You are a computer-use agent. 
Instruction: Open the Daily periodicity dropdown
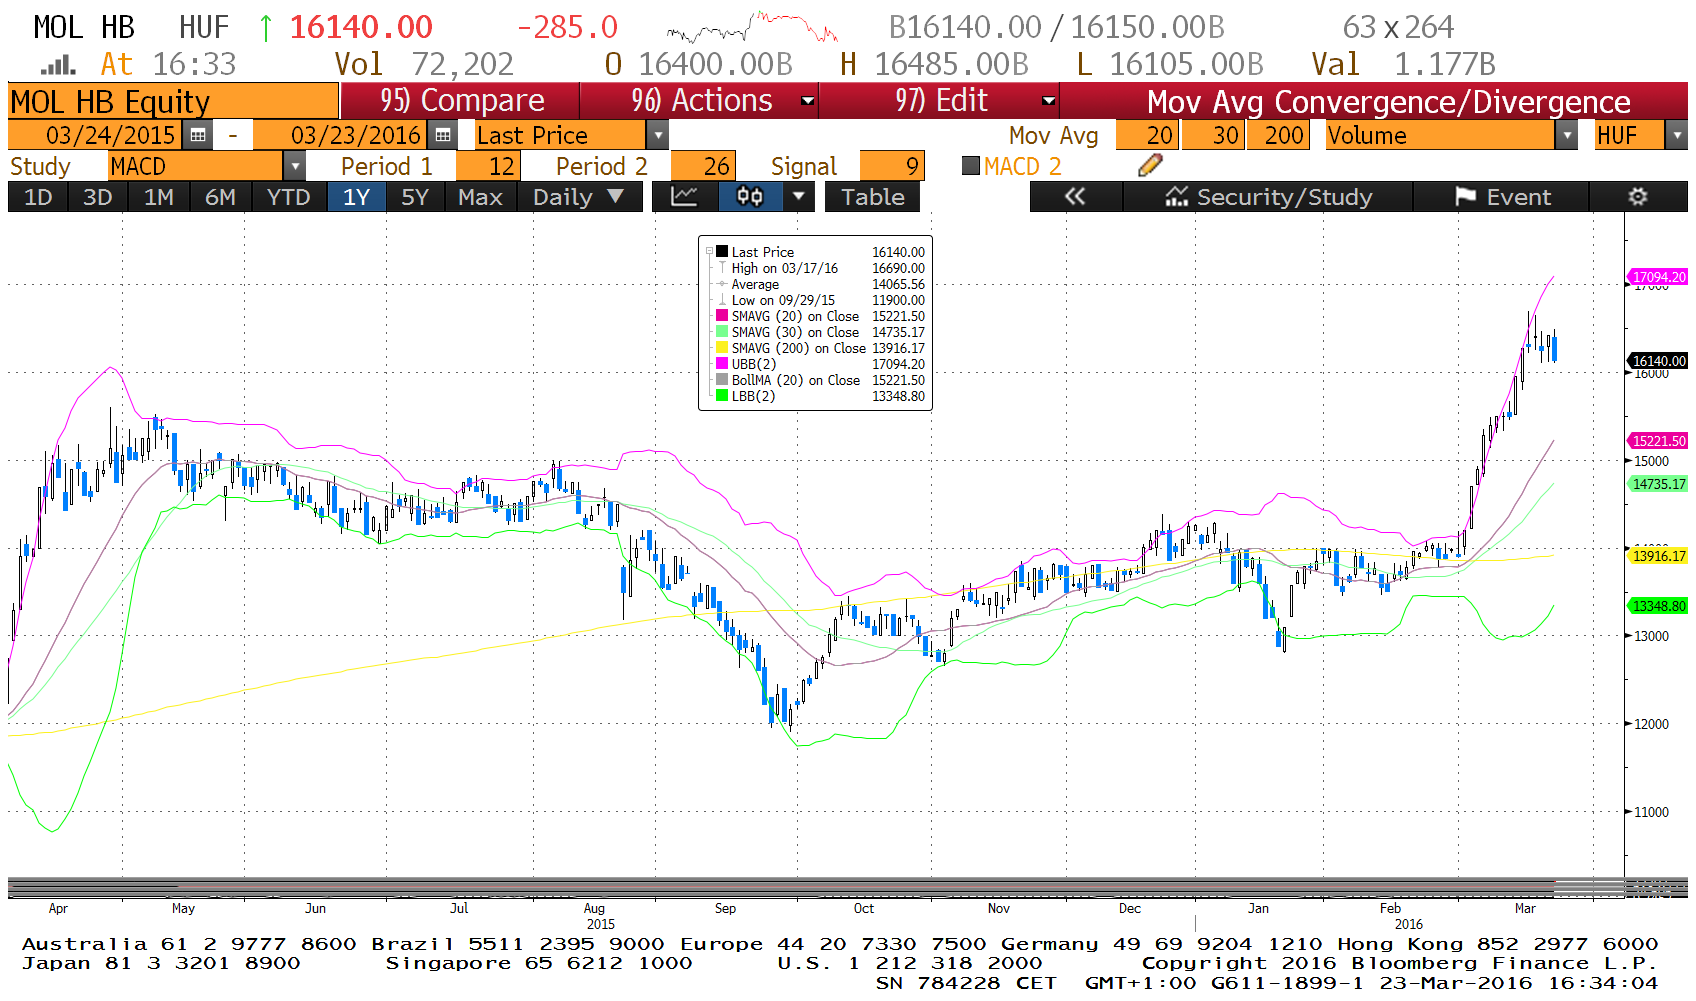(x=578, y=197)
